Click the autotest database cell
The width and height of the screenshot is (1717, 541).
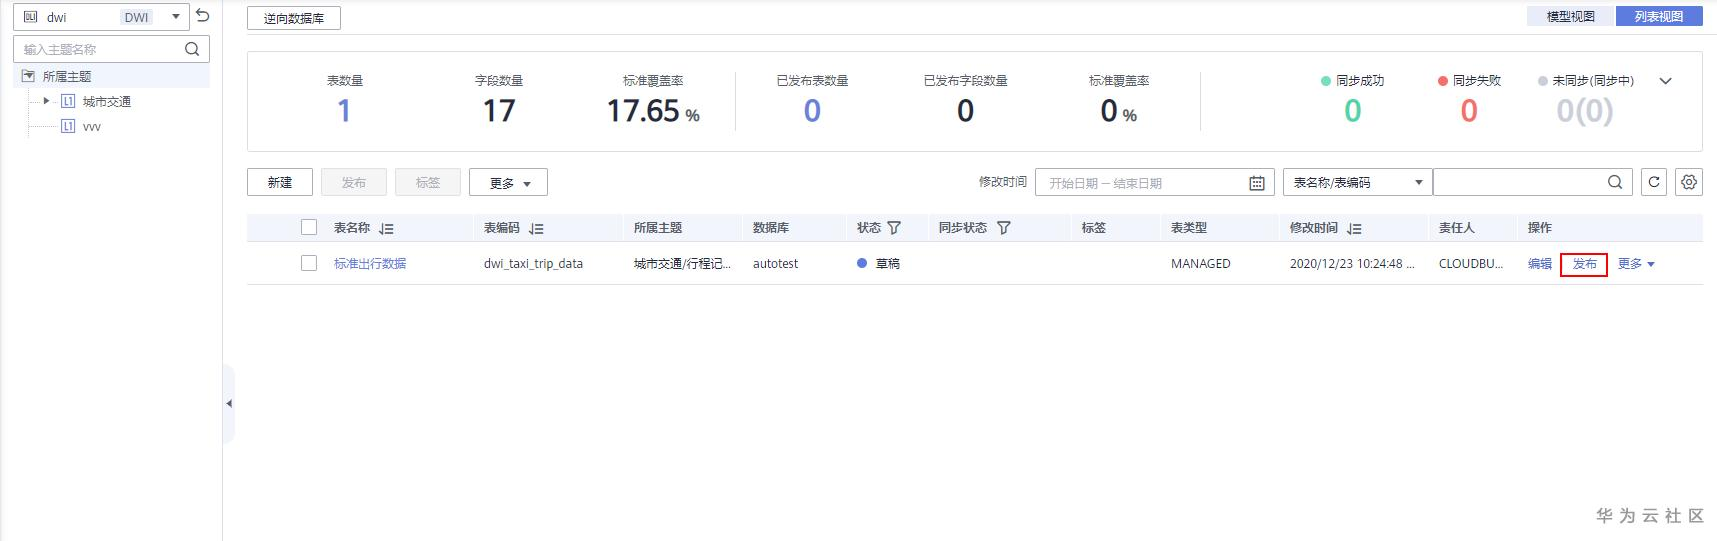click(x=776, y=264)
